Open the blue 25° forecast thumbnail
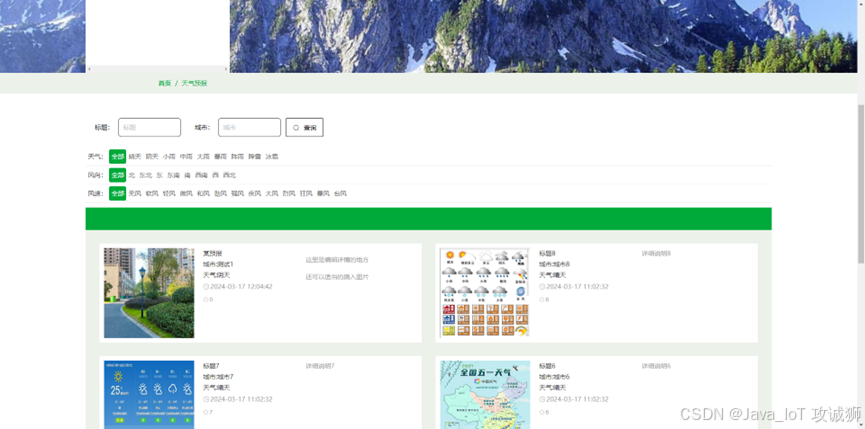The width and height of the screenshot is (865, 429). (149, 395)
